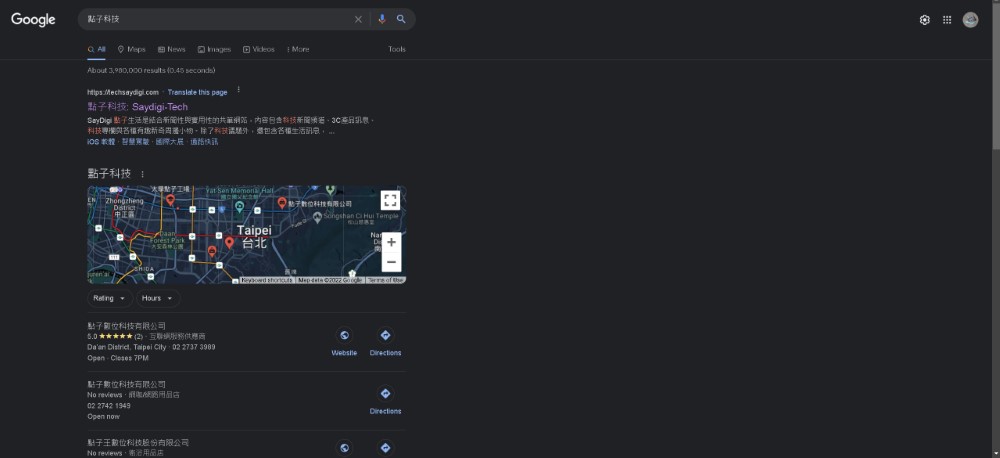Image resolution: width=1000 pixels, height=458 pixels.
Task: Expand the Rating filter dropdown
Action: pyautogui.click(x=109, y=298)
